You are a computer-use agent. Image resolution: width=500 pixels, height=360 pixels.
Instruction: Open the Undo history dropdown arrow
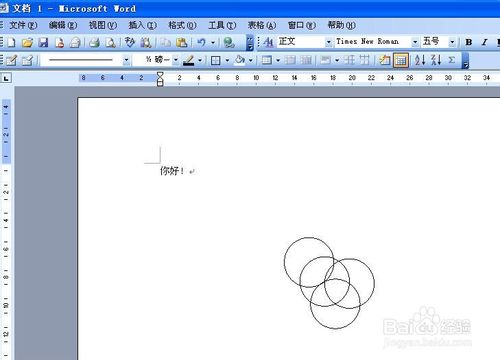(213, 42)
